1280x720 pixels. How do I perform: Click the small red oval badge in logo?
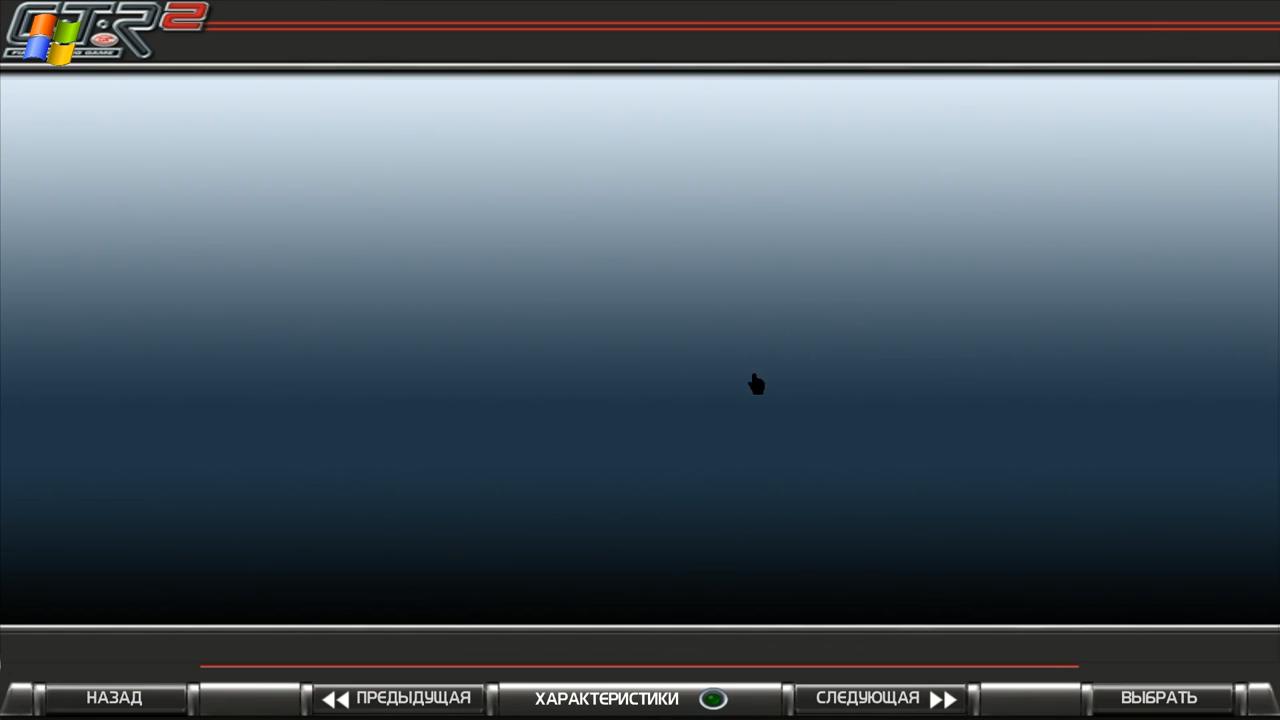102,40
